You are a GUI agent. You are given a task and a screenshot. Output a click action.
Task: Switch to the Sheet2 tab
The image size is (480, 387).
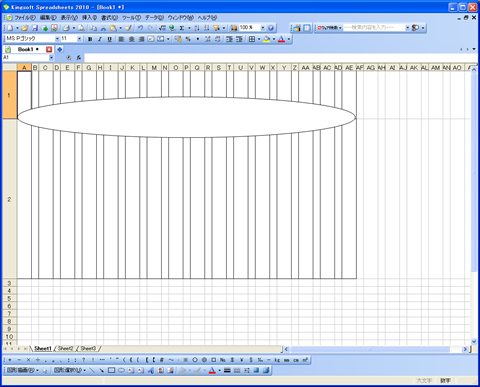click(x=65, y=348)
